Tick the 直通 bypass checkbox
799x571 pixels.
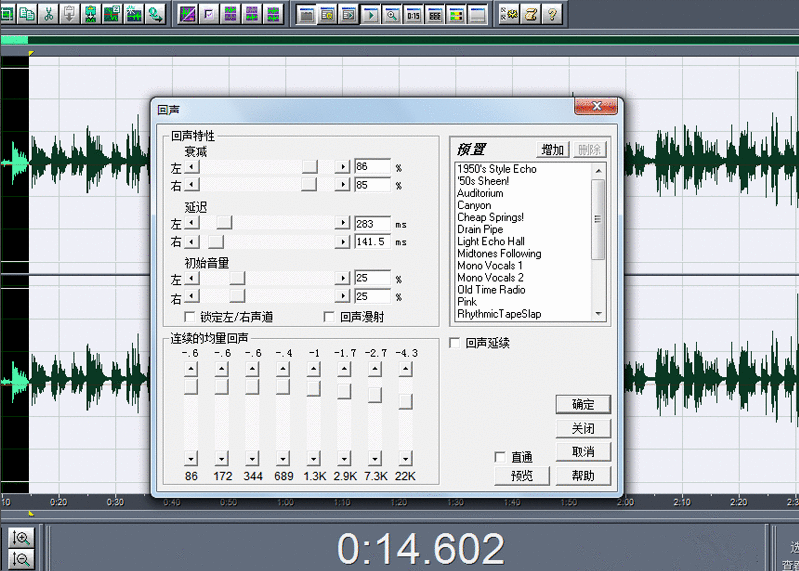point(500,457)
